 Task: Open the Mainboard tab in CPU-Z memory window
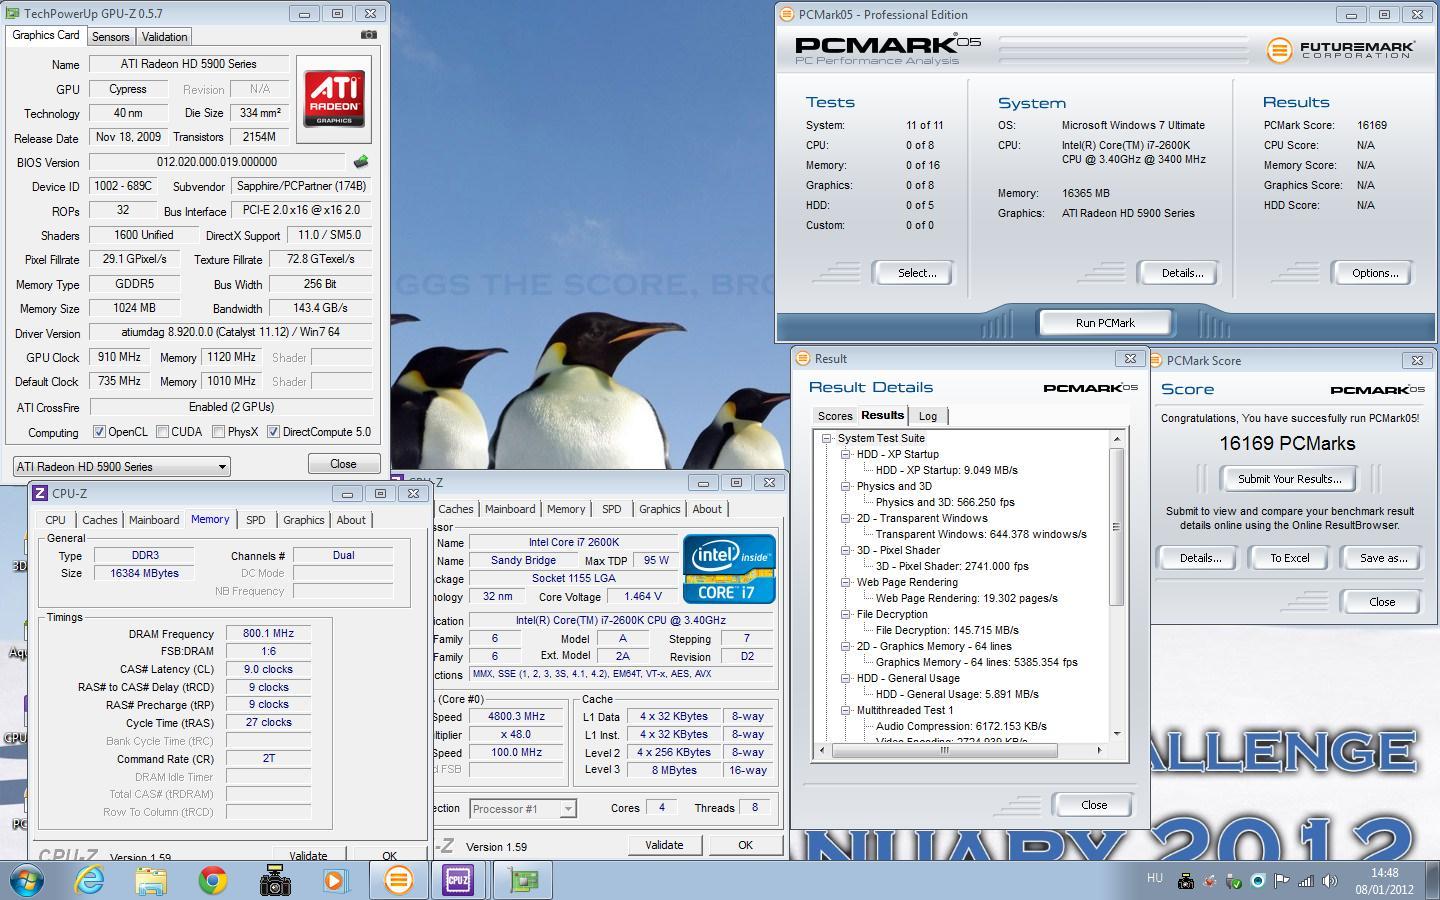[154, 520]
